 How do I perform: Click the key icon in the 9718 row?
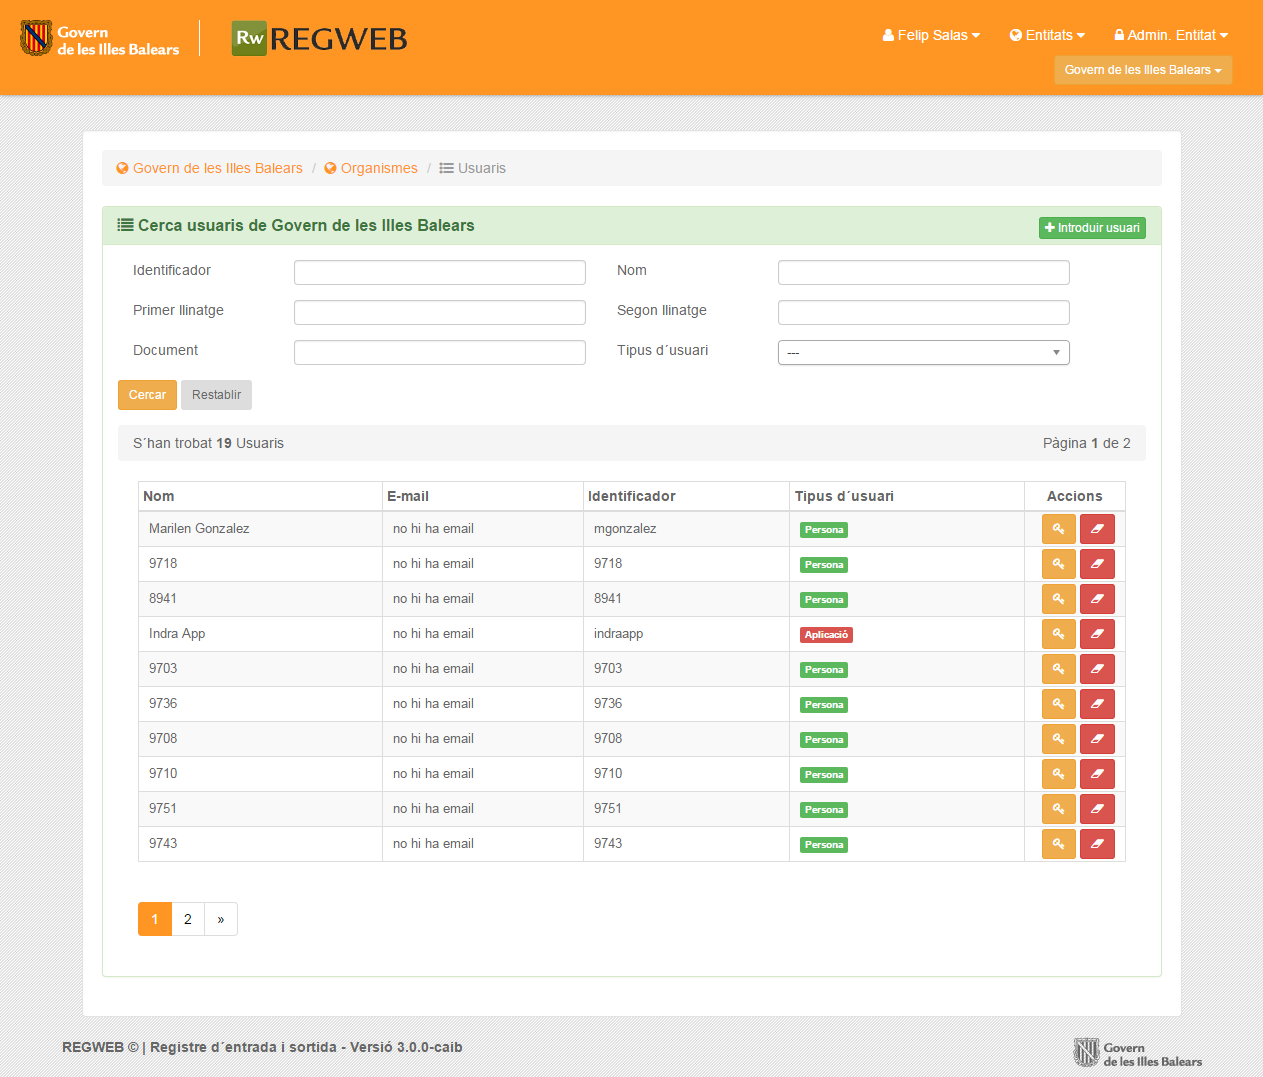point(1058,564)
